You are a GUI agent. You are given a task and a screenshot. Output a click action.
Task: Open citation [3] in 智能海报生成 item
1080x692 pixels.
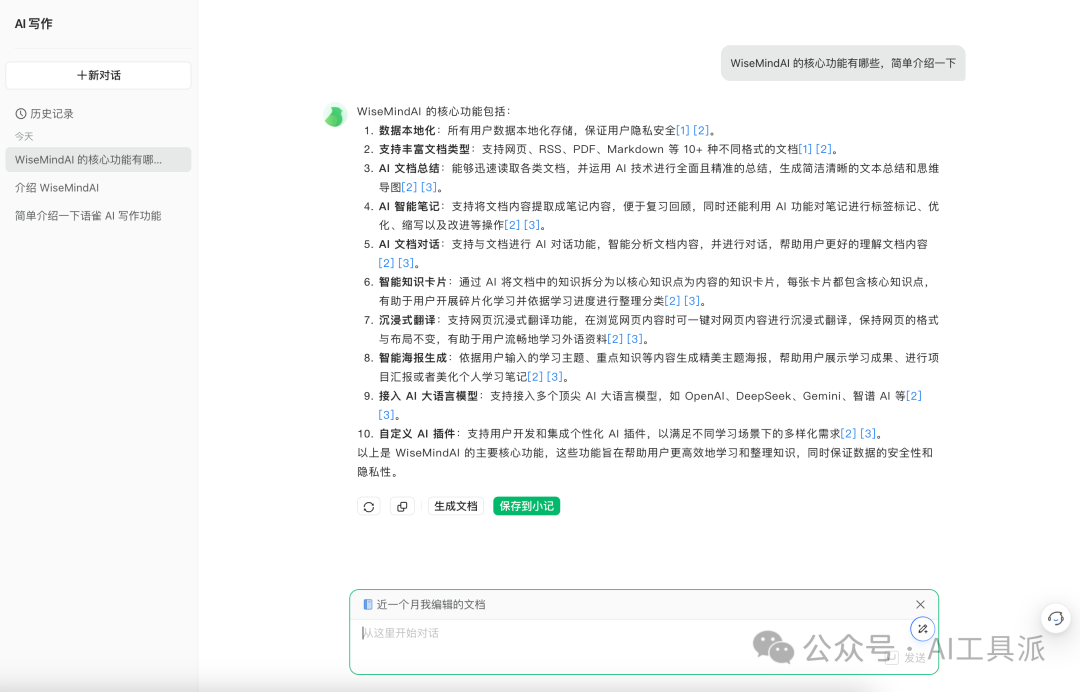click(555, 377)
